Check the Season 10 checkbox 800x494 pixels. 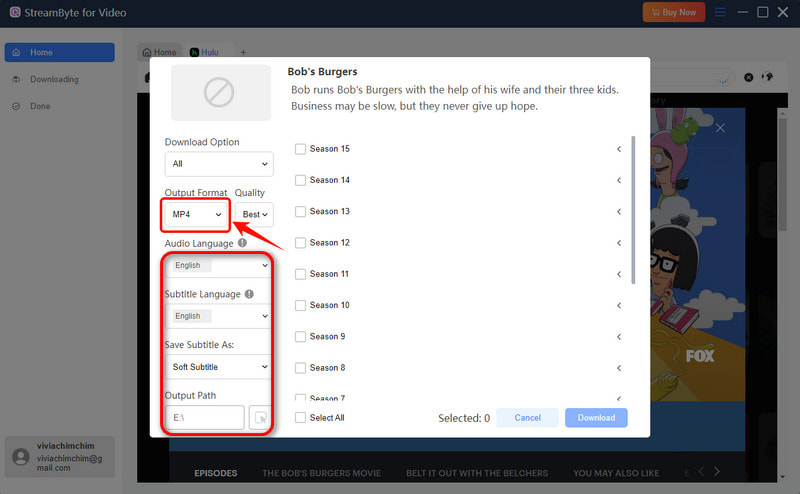point(301,305)
